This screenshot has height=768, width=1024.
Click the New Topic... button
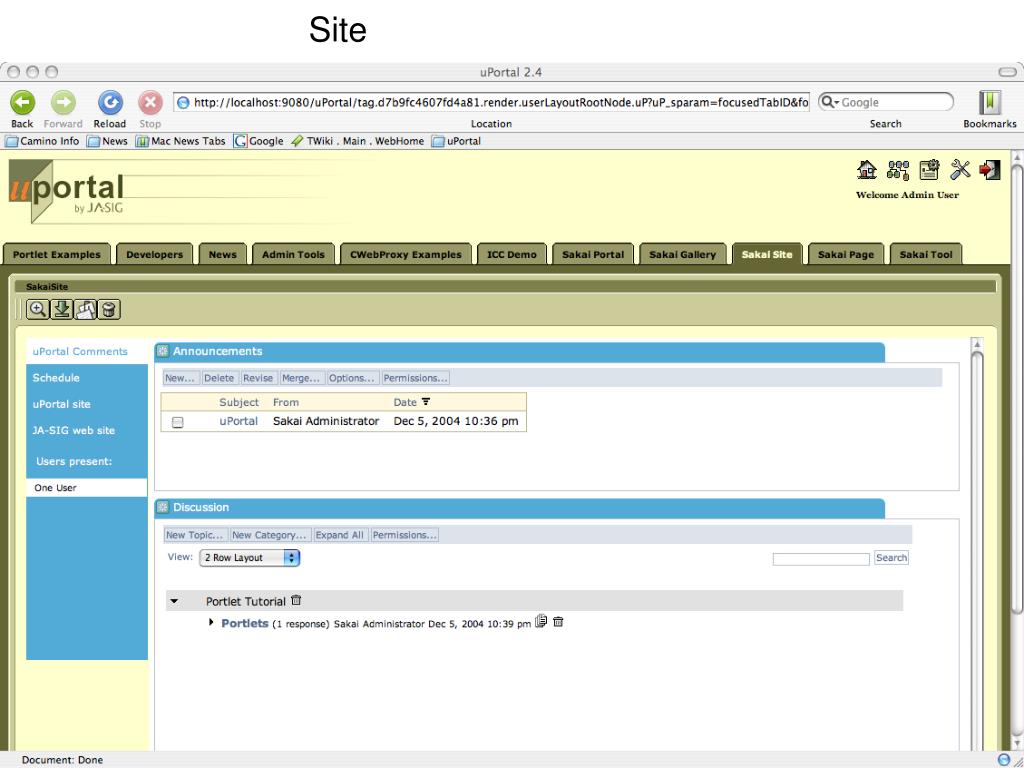click(x=195, y=535)
